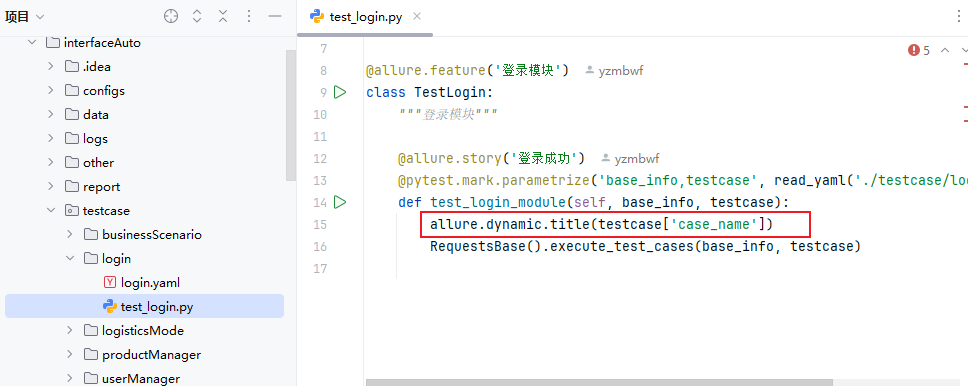
Task: Select the testcase folder name
Action: (106, 211)
